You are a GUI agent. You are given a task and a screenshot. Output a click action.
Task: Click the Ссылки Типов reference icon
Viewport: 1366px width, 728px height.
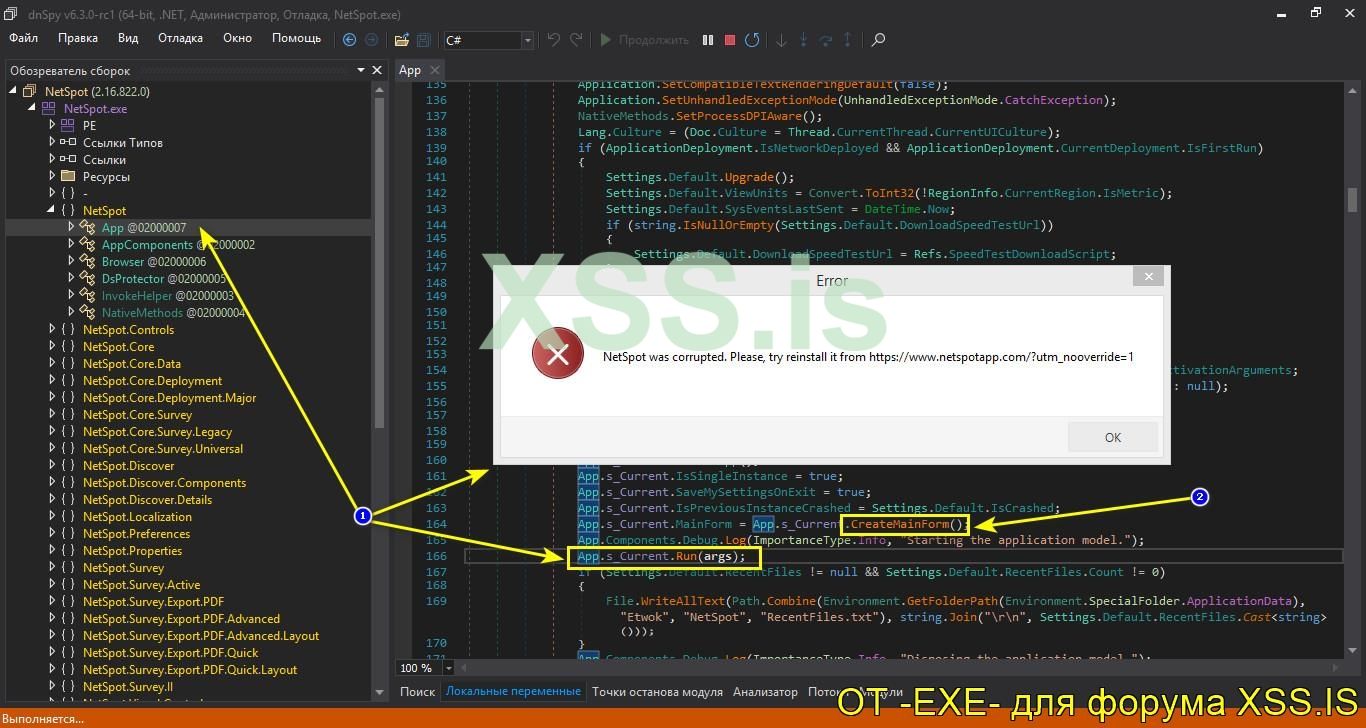click(x=68, y=142)
